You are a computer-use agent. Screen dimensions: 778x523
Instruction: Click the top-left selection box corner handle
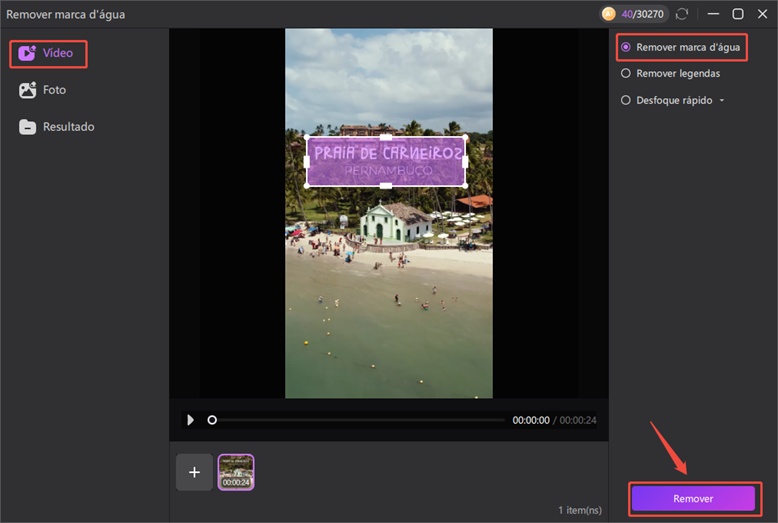pyautogui.click(x=307, y=138)
